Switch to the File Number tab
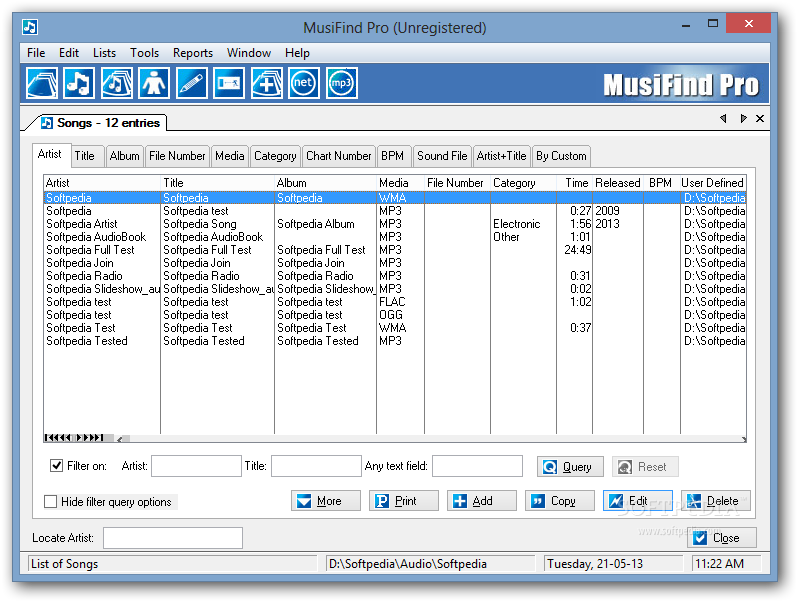This screenshot has width=798, height=602. pyautogui.click(x=177, y=156)
